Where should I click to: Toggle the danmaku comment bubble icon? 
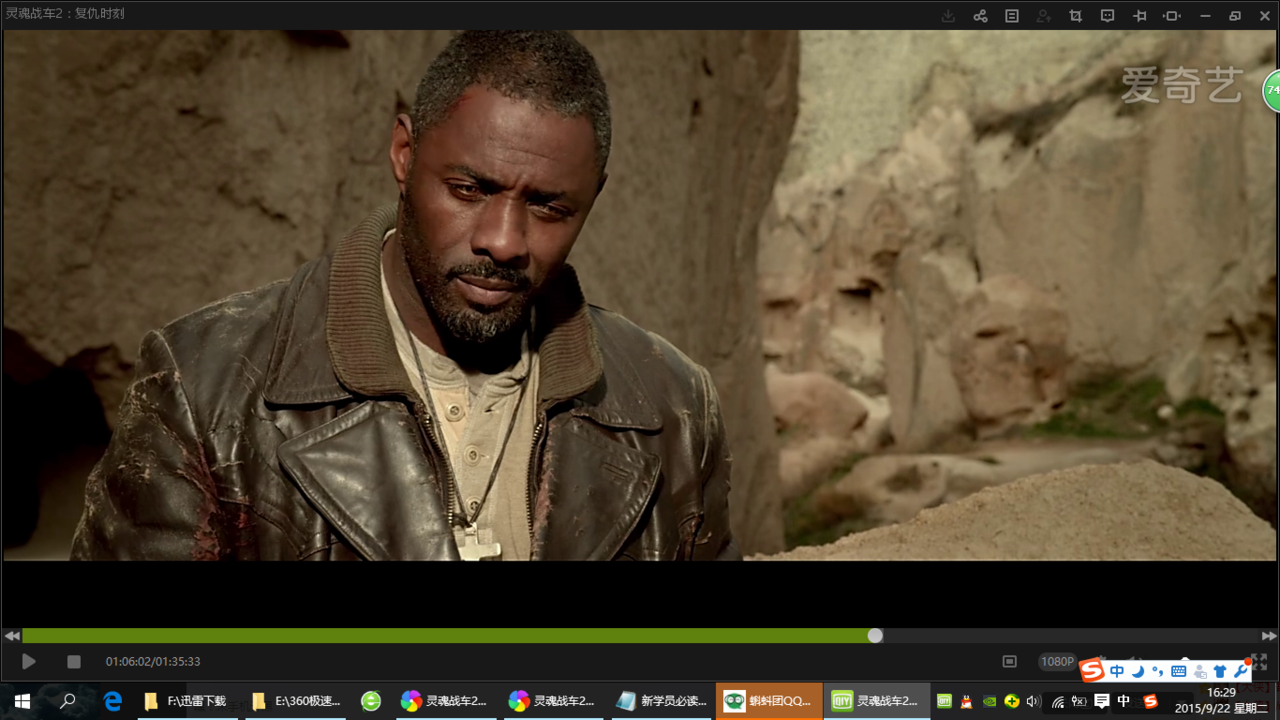click(1108, 16)
